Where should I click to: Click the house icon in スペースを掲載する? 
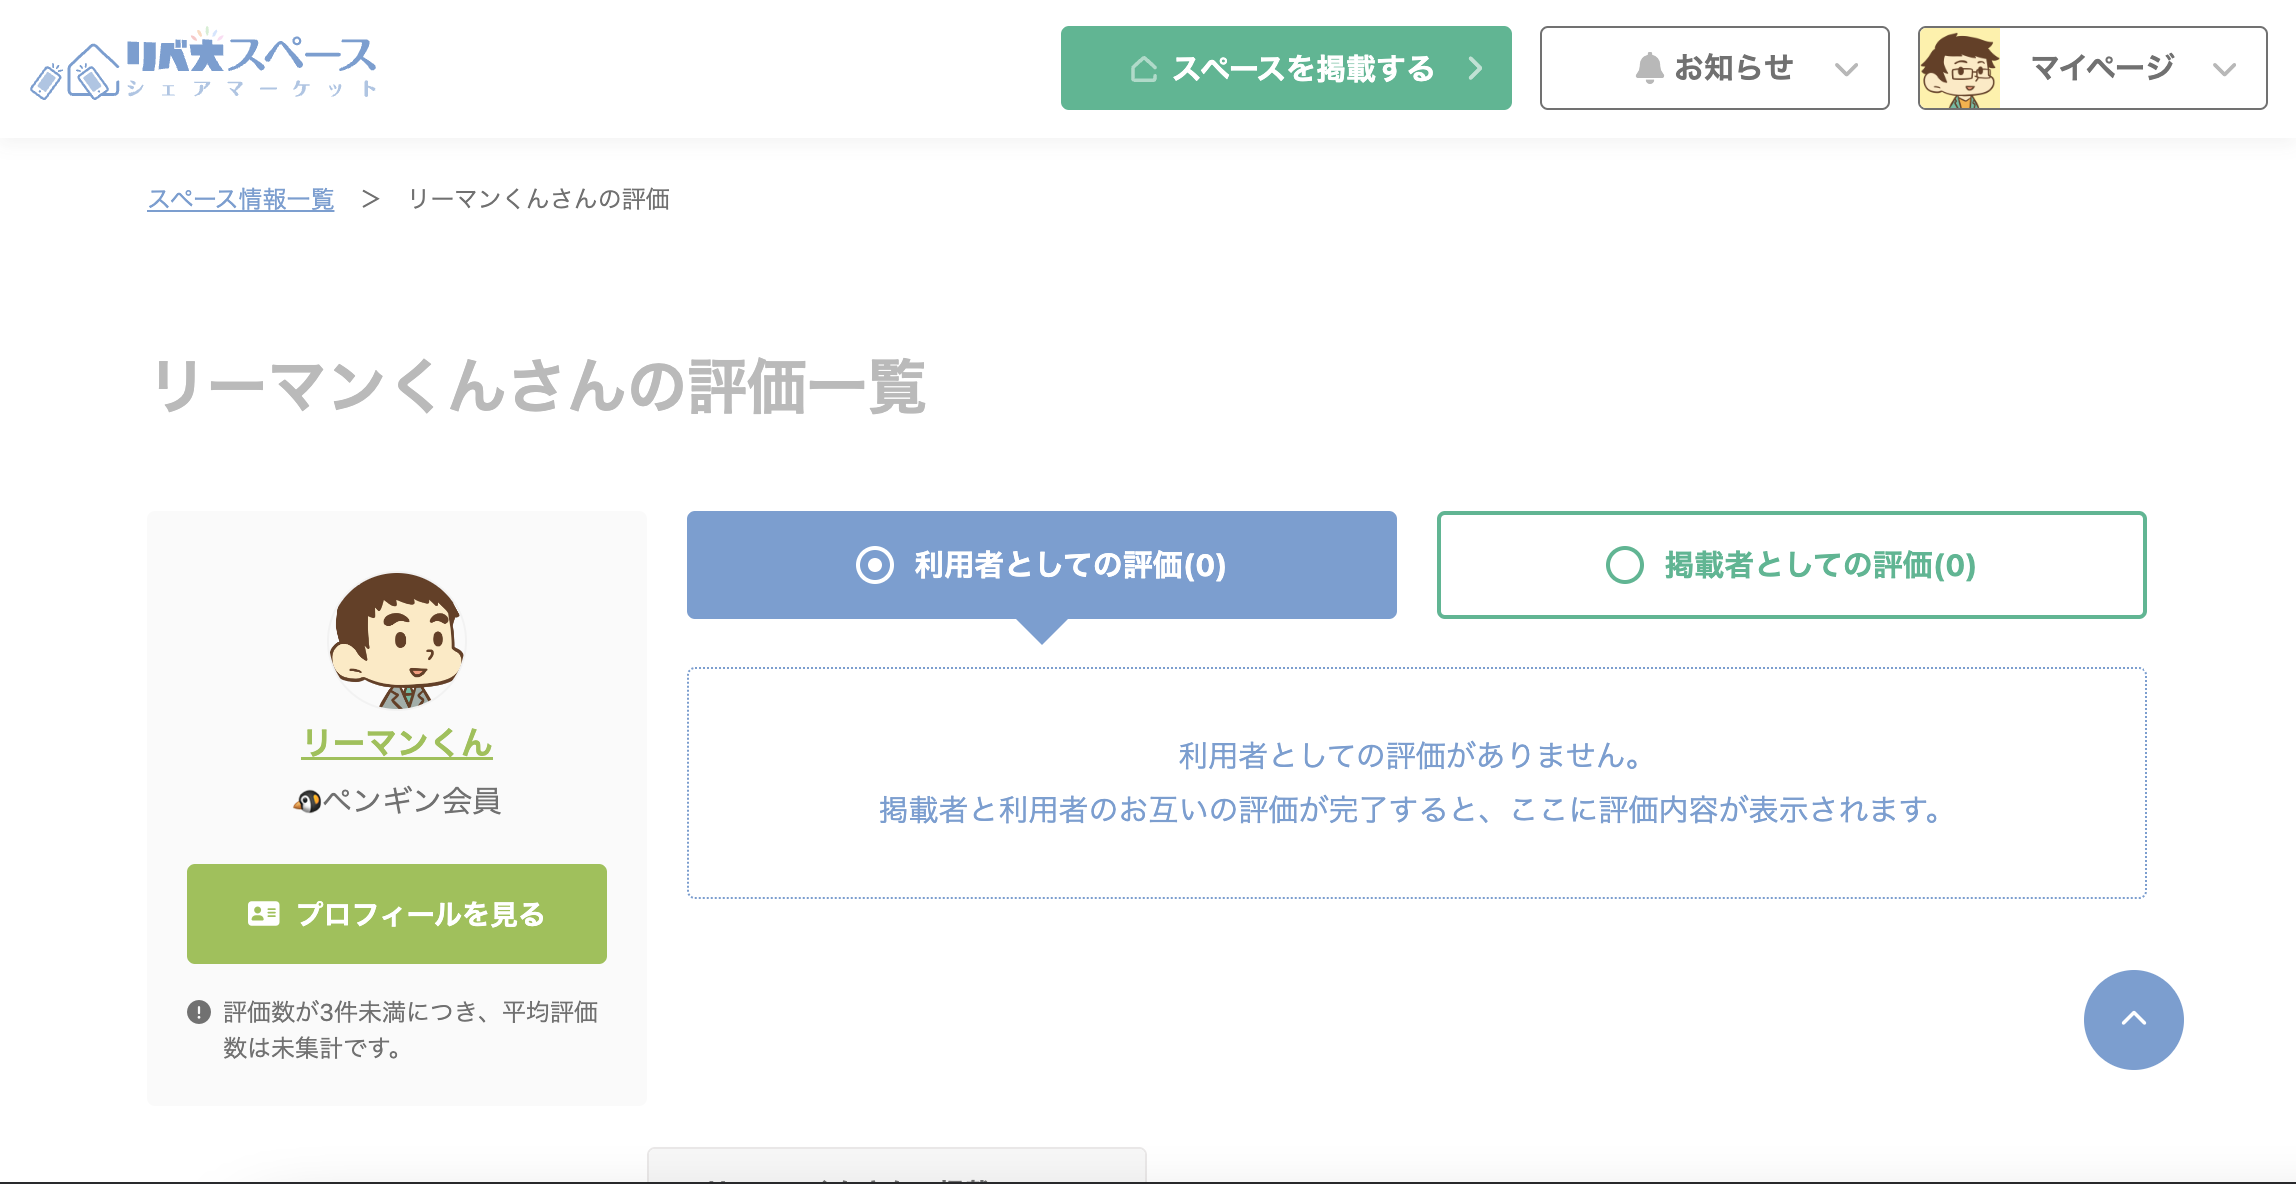pyautogui.click(x=1143, y=69)
